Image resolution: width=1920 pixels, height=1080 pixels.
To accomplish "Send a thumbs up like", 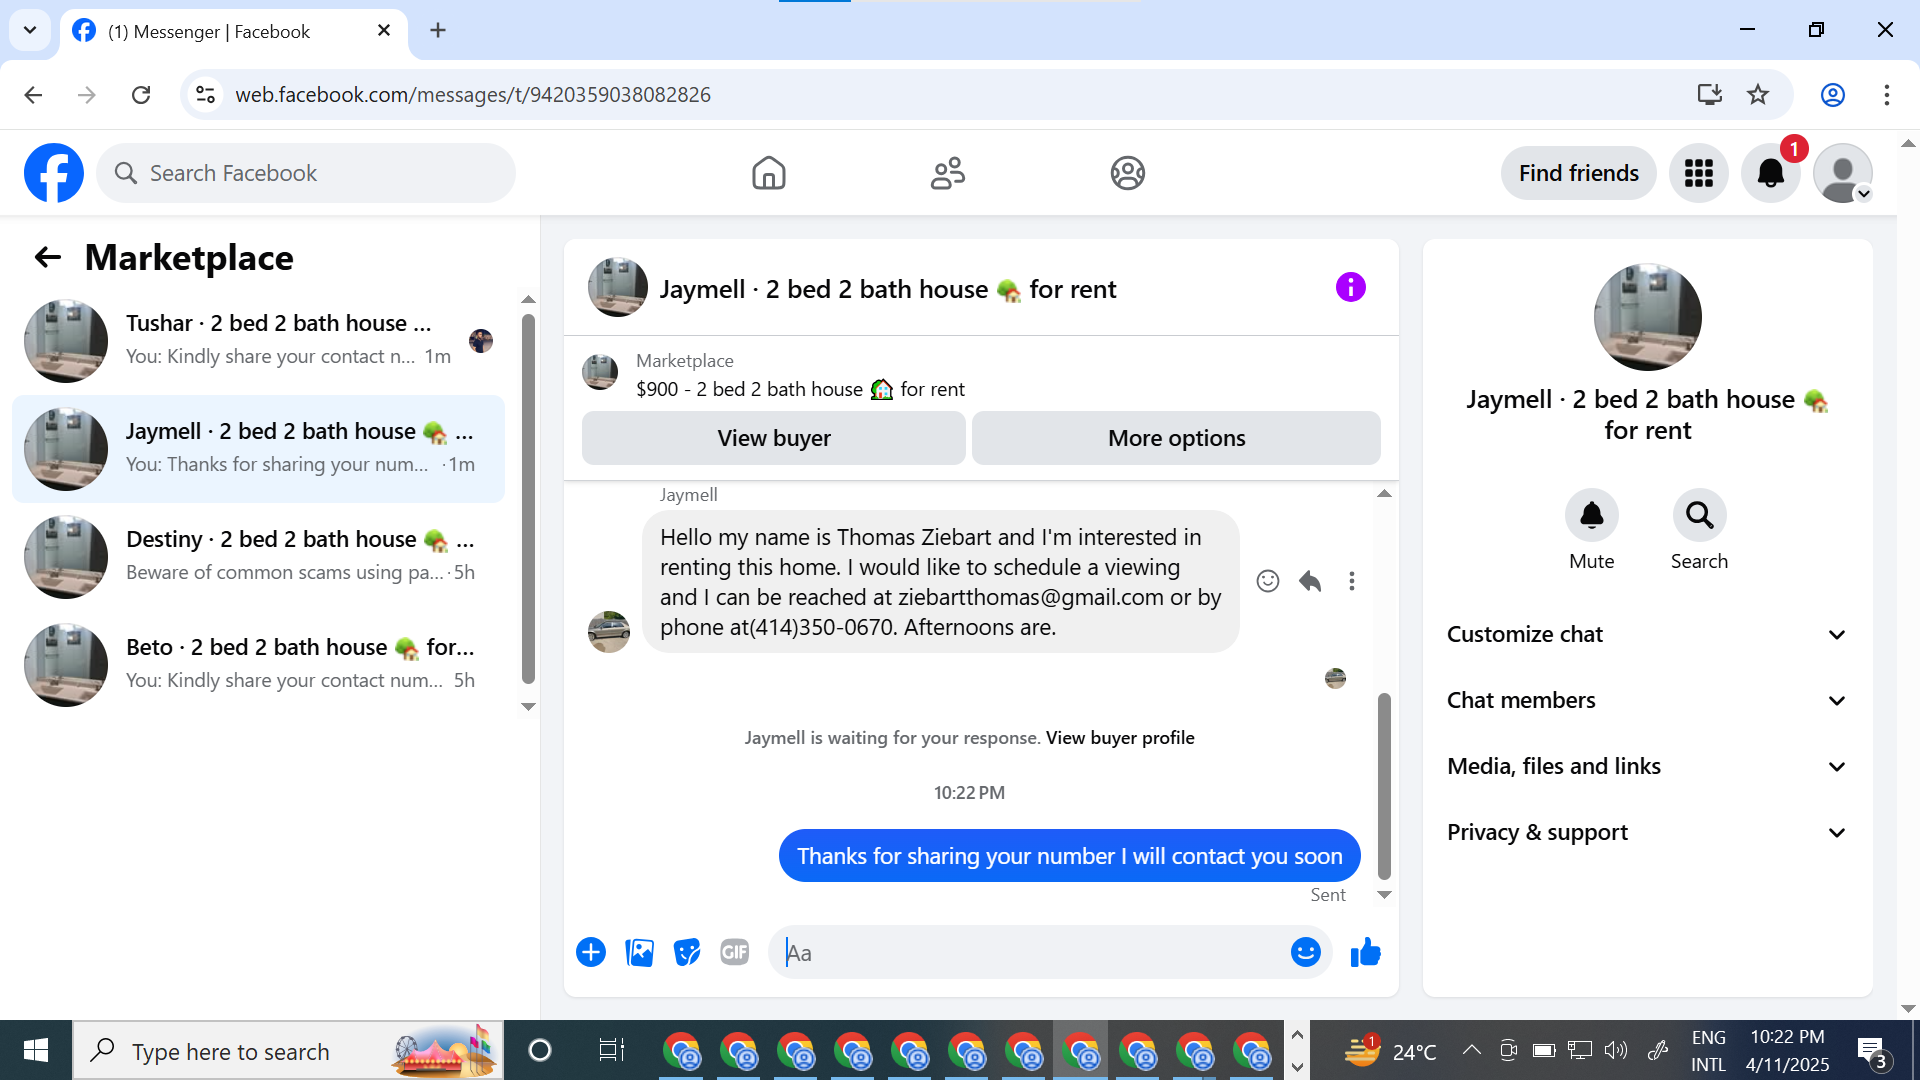I will tap(1365, 953).
